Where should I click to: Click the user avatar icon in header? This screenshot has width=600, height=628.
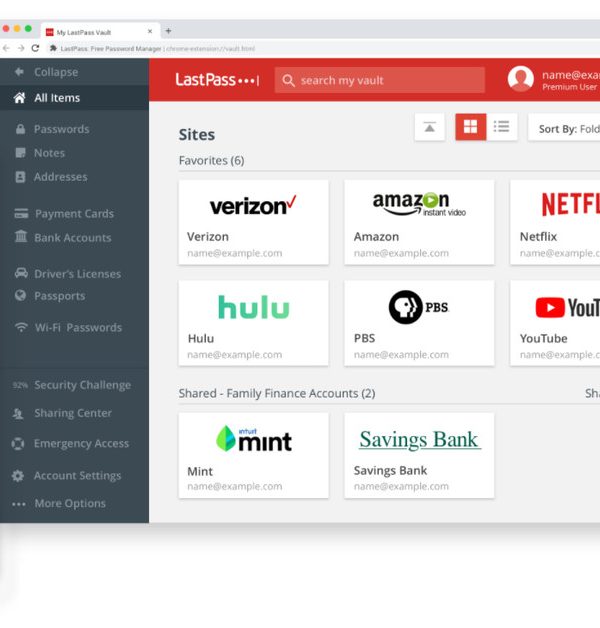coord(520,79)
